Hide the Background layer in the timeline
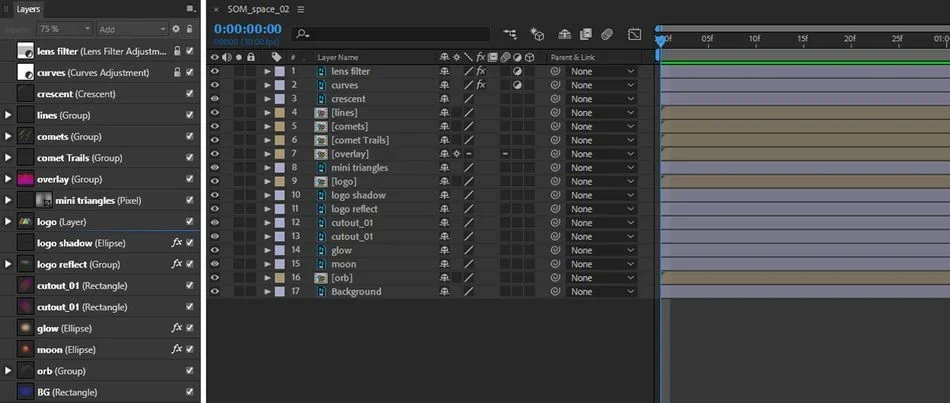Viewport: 950px width, 403px height. [214, 291]
